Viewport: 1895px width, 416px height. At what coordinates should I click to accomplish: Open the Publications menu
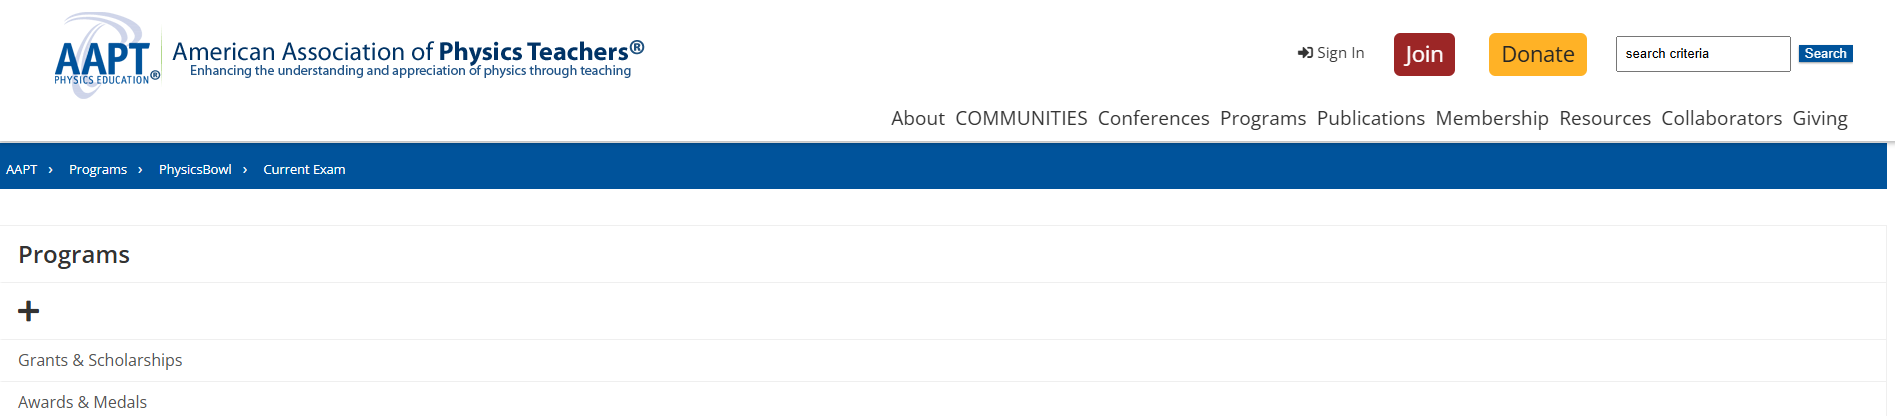(x=1371, y=118)
